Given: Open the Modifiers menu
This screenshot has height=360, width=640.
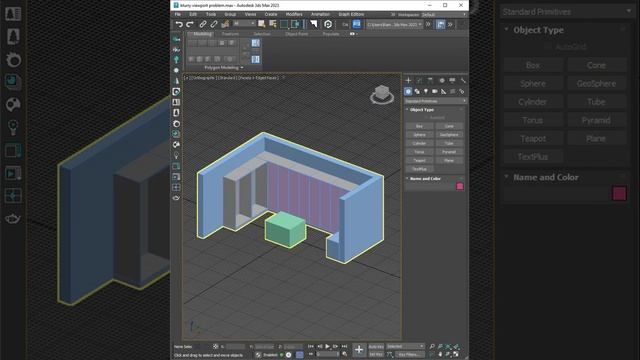Looking at the screenshot, I should (x=294, y=14).
